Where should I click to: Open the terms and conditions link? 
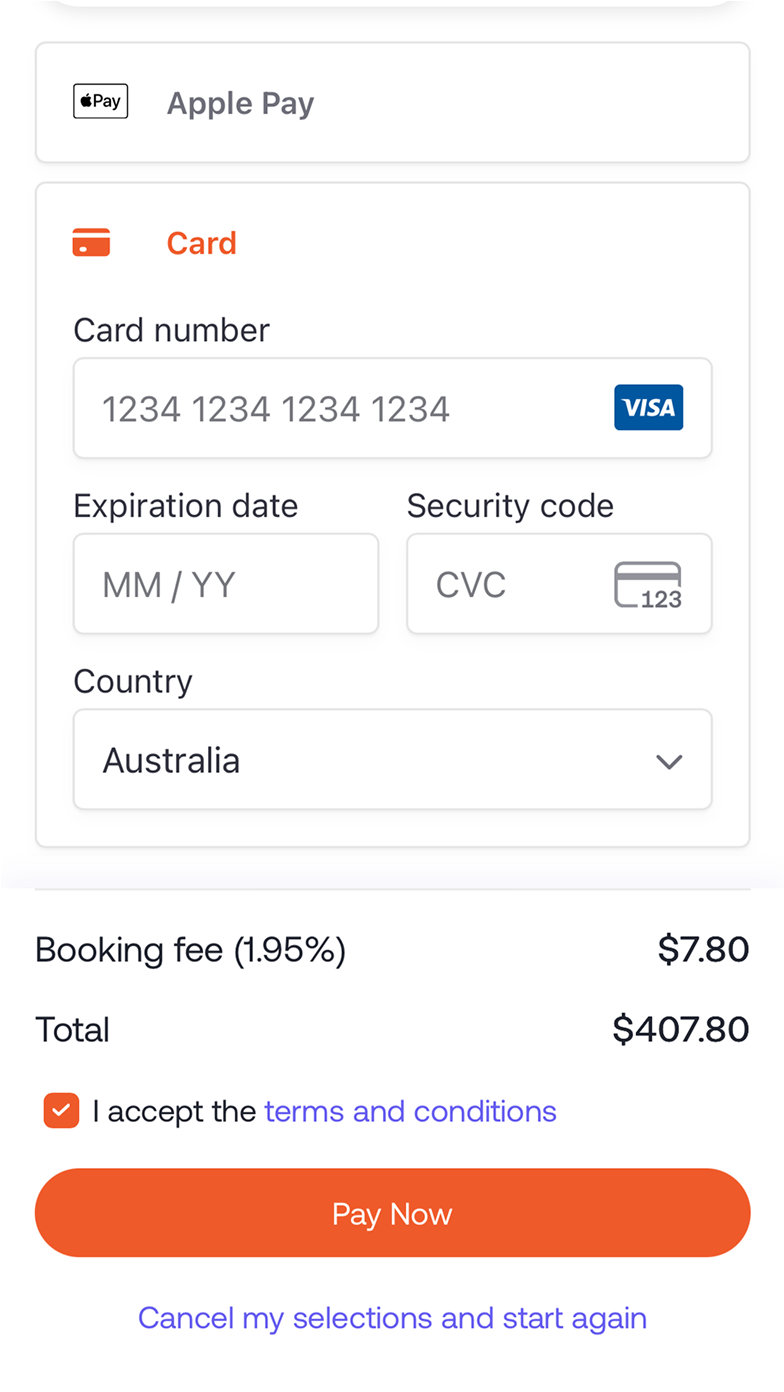tap(410, 1110)
